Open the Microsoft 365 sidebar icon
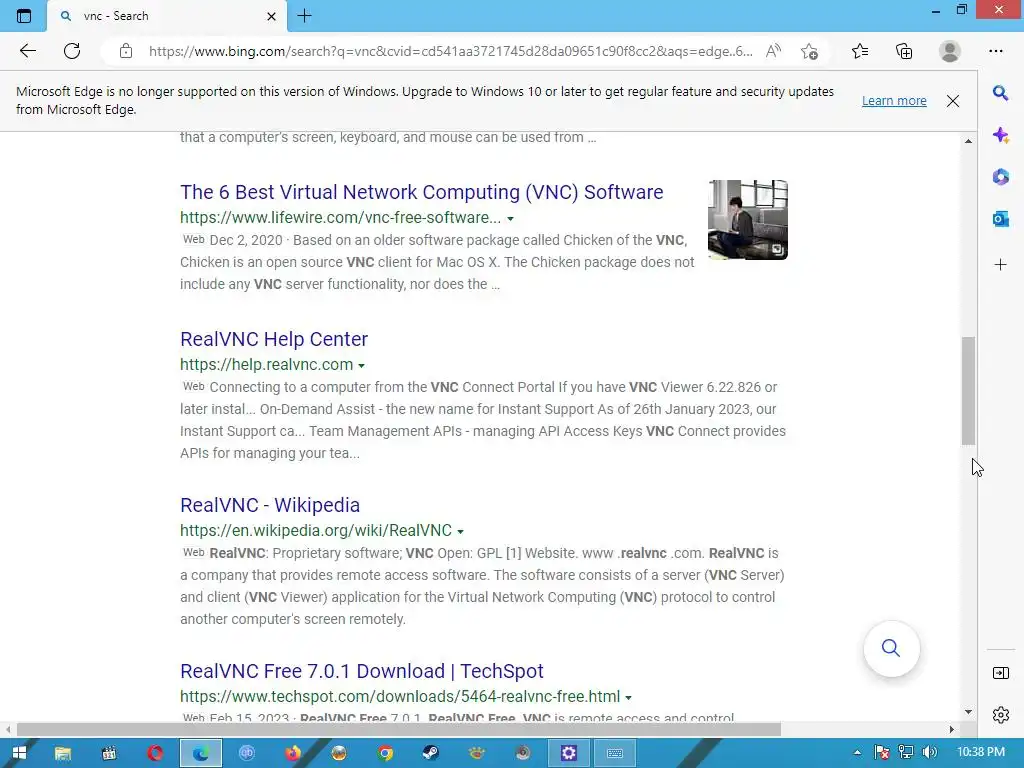The width and height of the screenshot is (1024, 768). (1000, 177)
